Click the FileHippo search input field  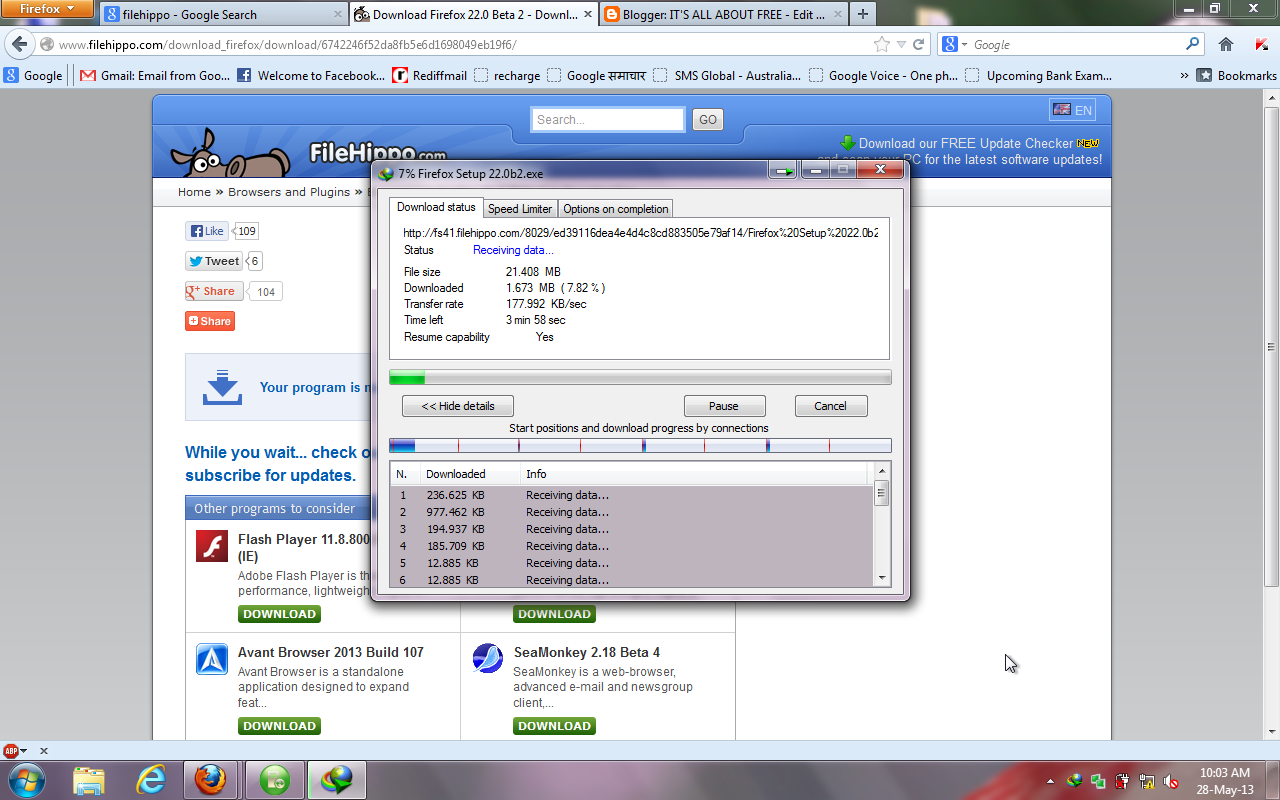pos(607,120)
